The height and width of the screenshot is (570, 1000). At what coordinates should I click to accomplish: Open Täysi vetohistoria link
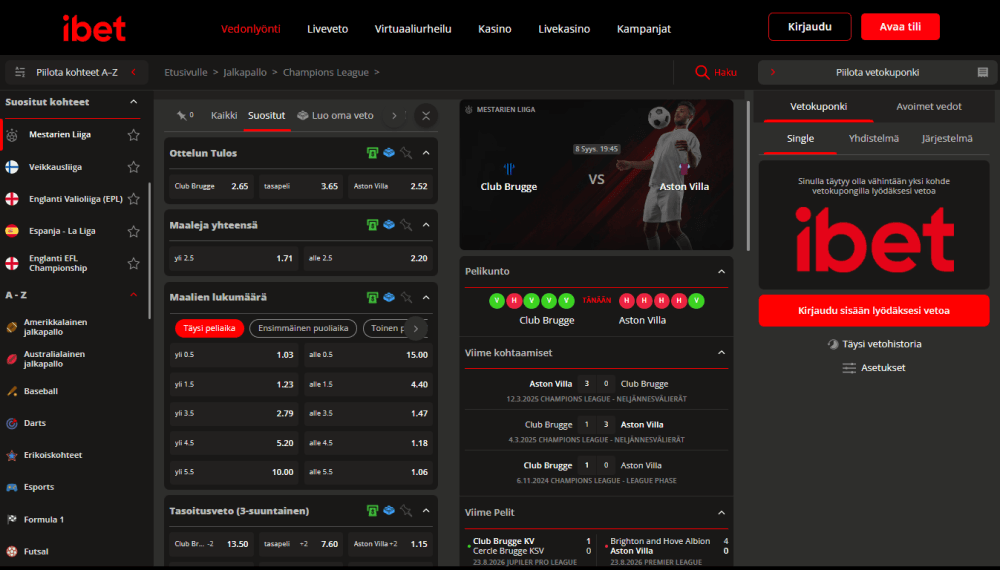(x=874, y=344)
